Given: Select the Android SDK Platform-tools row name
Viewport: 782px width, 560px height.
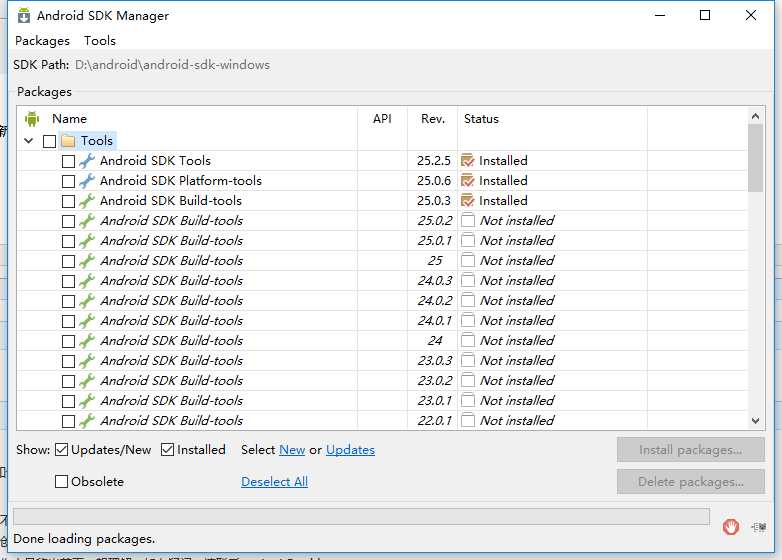Looking at the screenshot, I should [x=181, y=181].
